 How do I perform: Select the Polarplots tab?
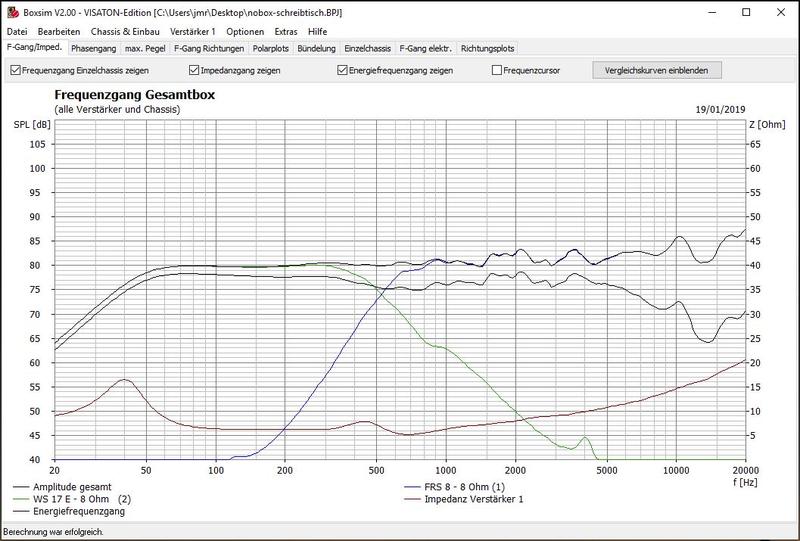273,48
